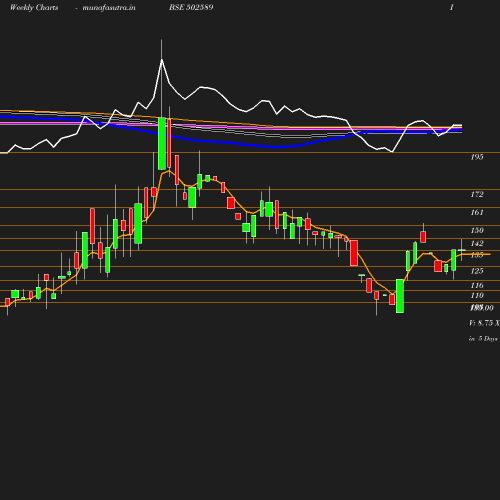Select the 116 price level label

tap(477, 285)
